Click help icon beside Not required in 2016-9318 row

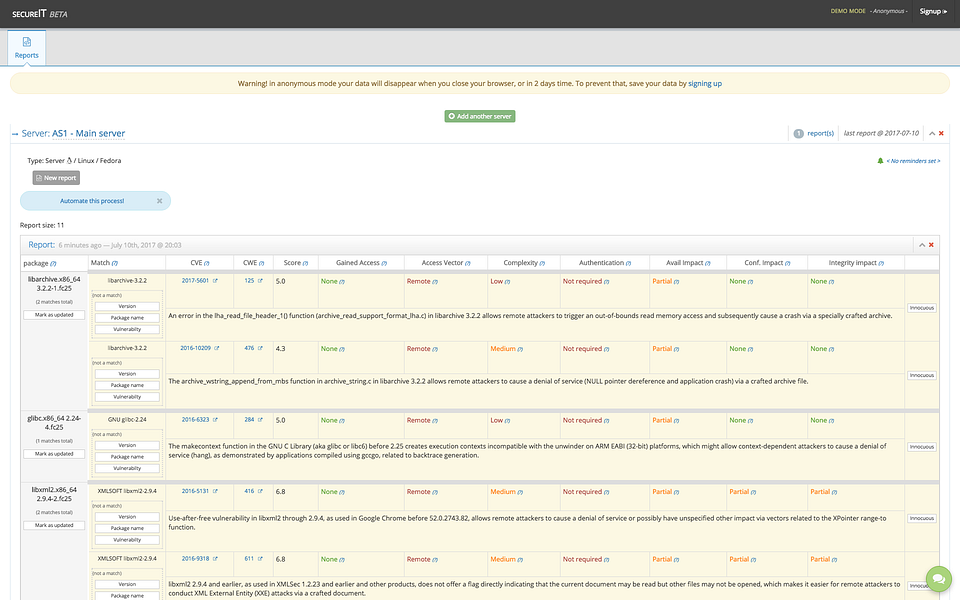click(x=607, y=560)
